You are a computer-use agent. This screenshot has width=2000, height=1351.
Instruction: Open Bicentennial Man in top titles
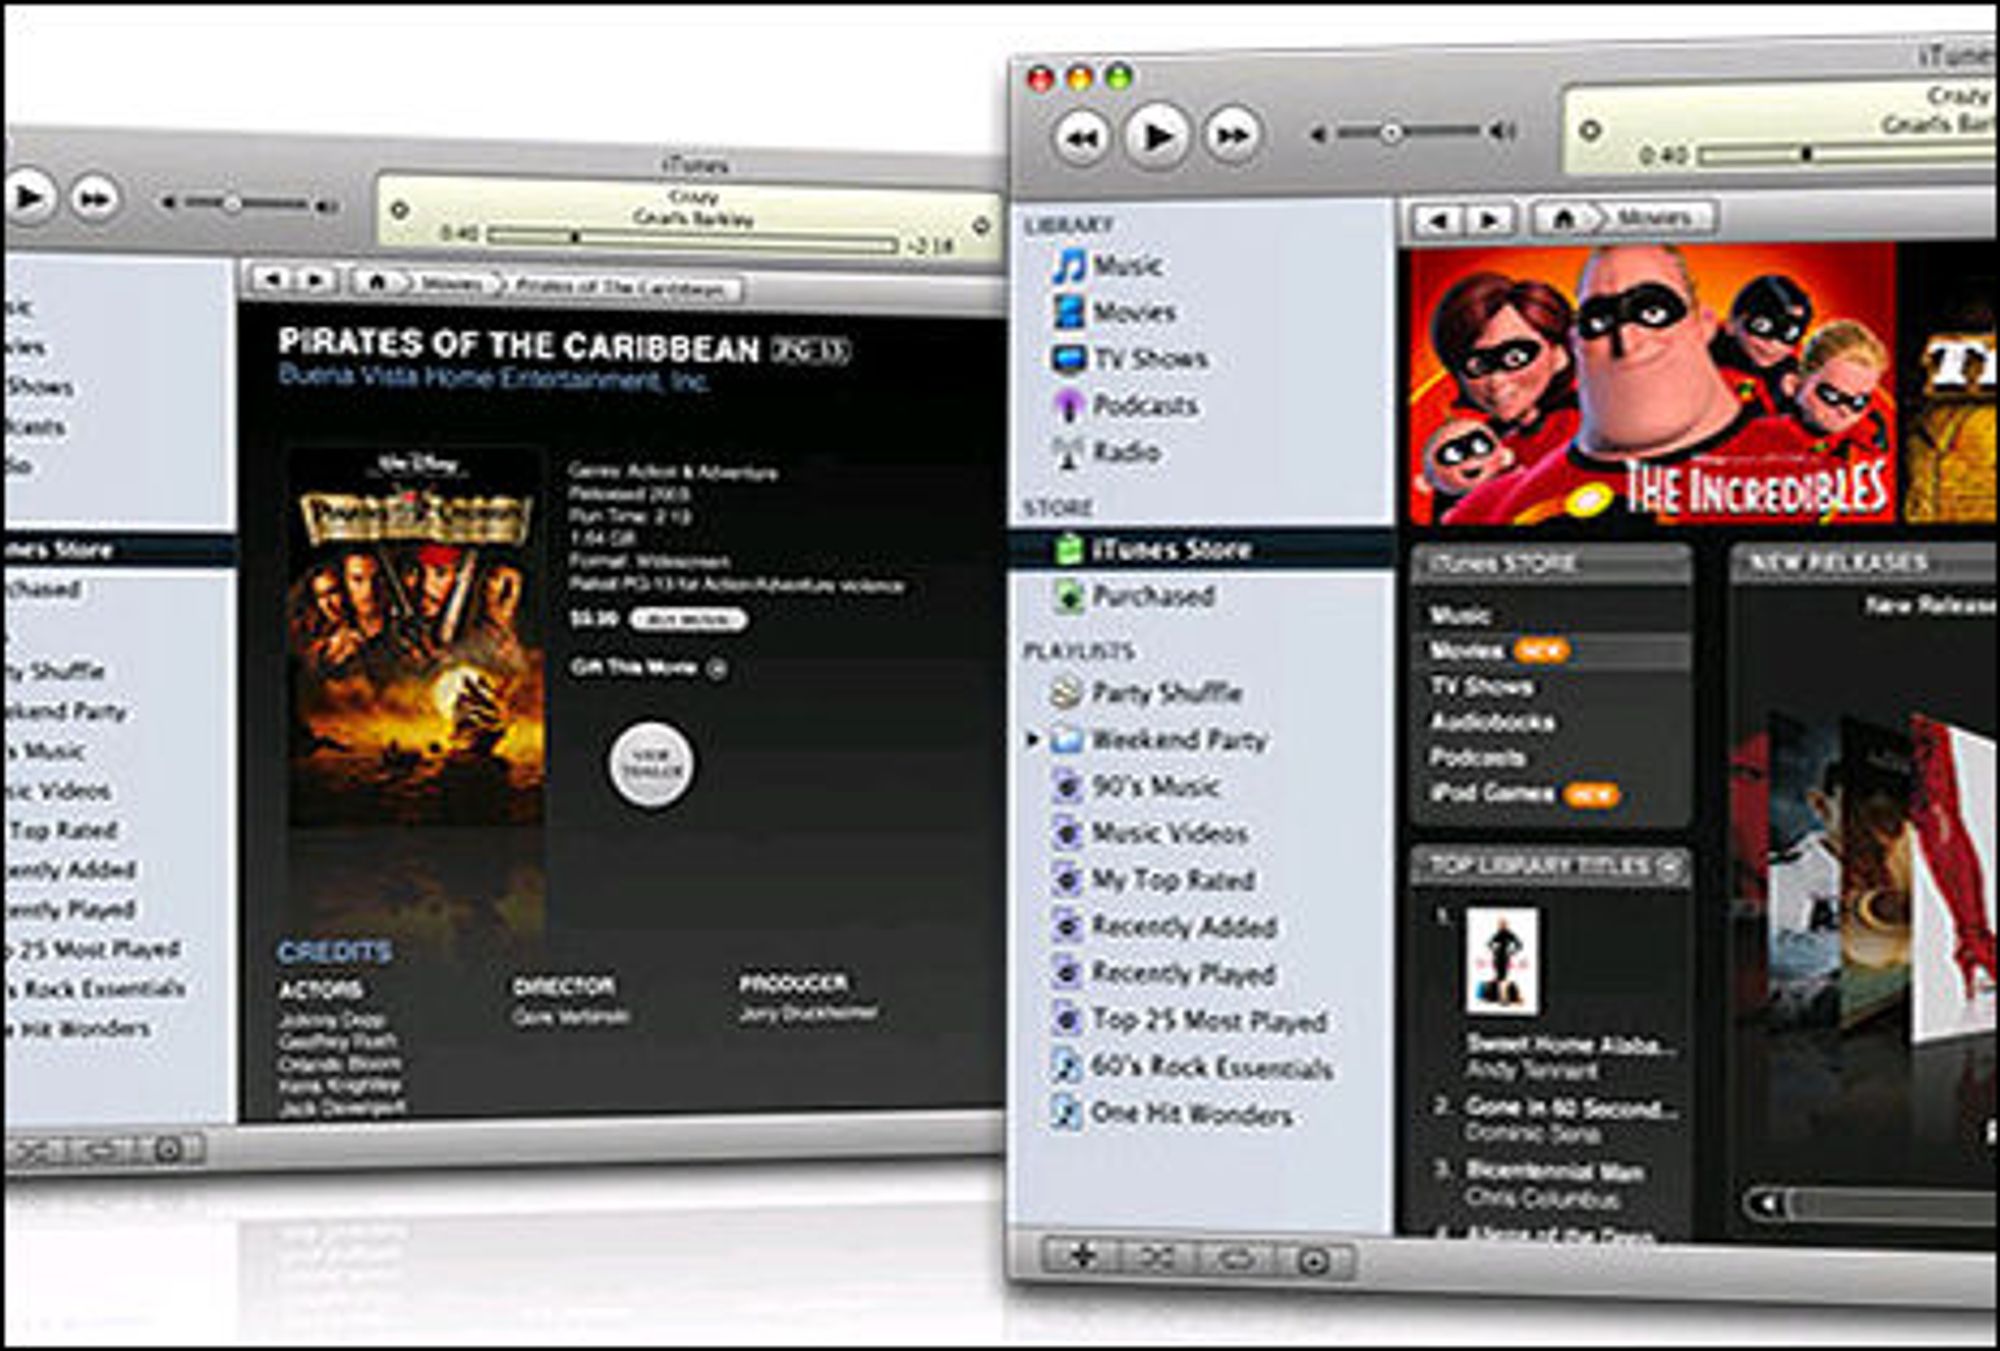click(x=1555, y=1171)
